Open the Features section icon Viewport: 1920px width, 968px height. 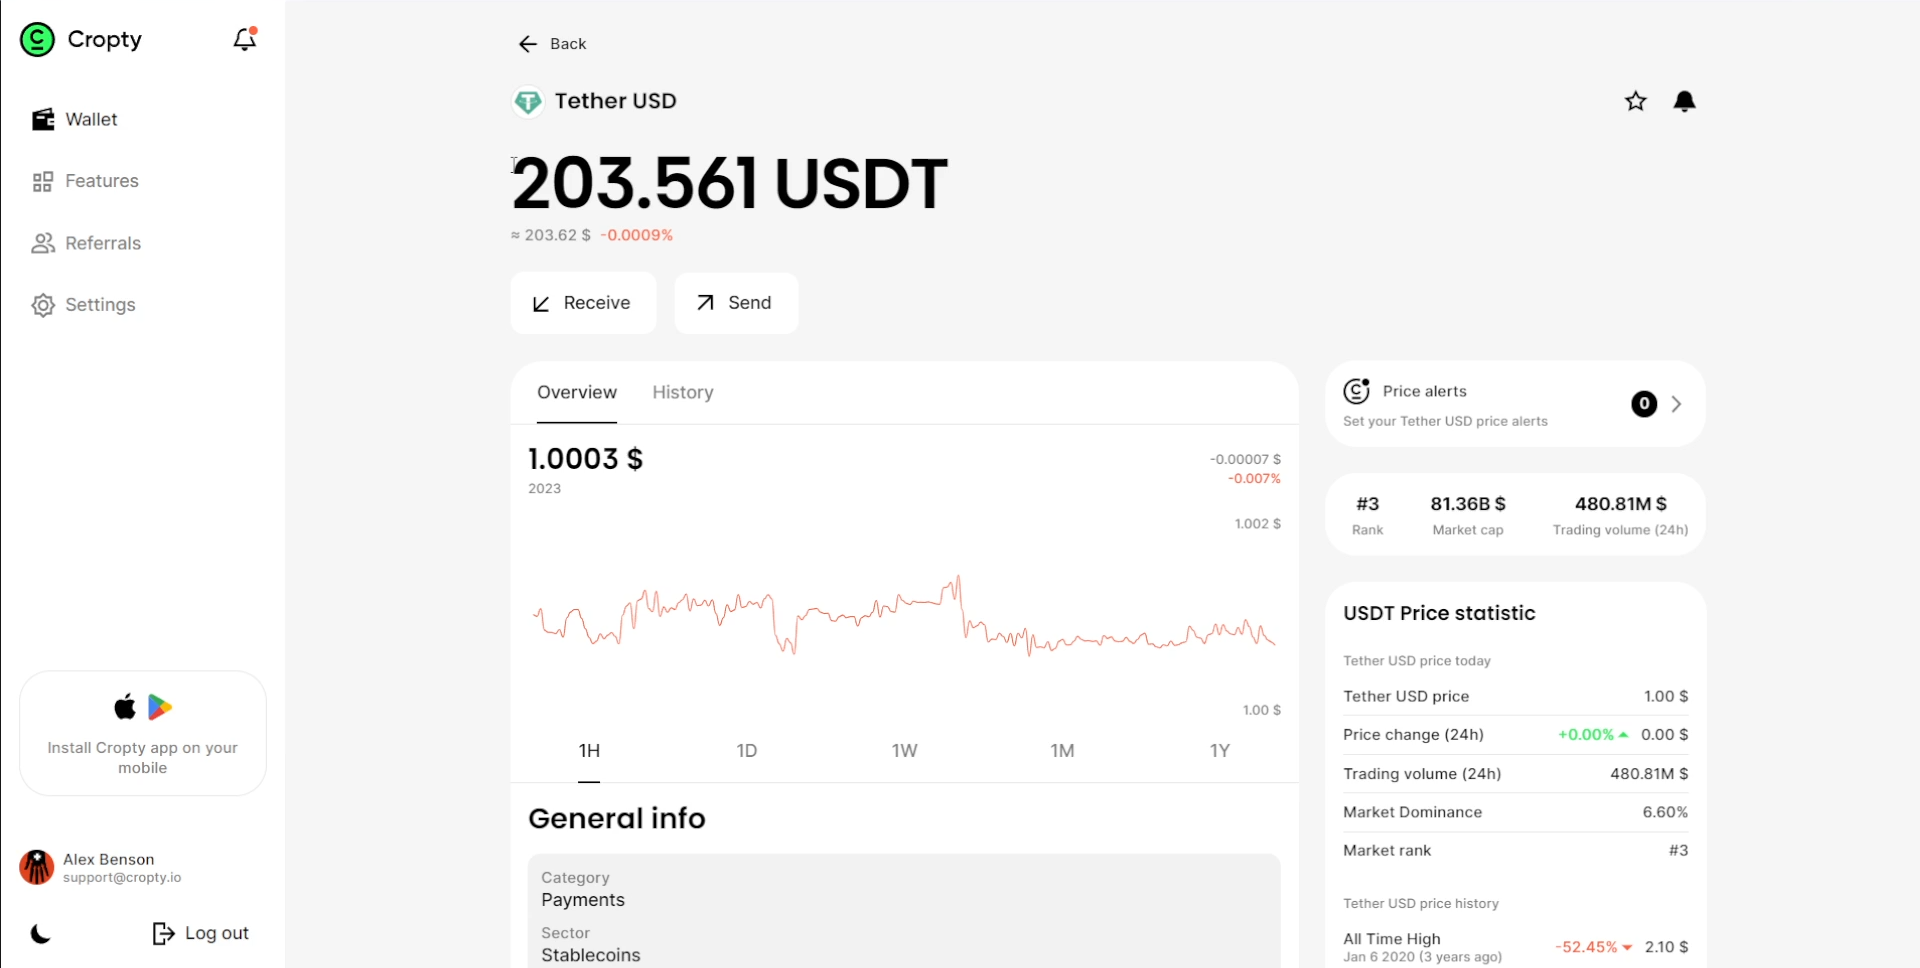[41, 181]
